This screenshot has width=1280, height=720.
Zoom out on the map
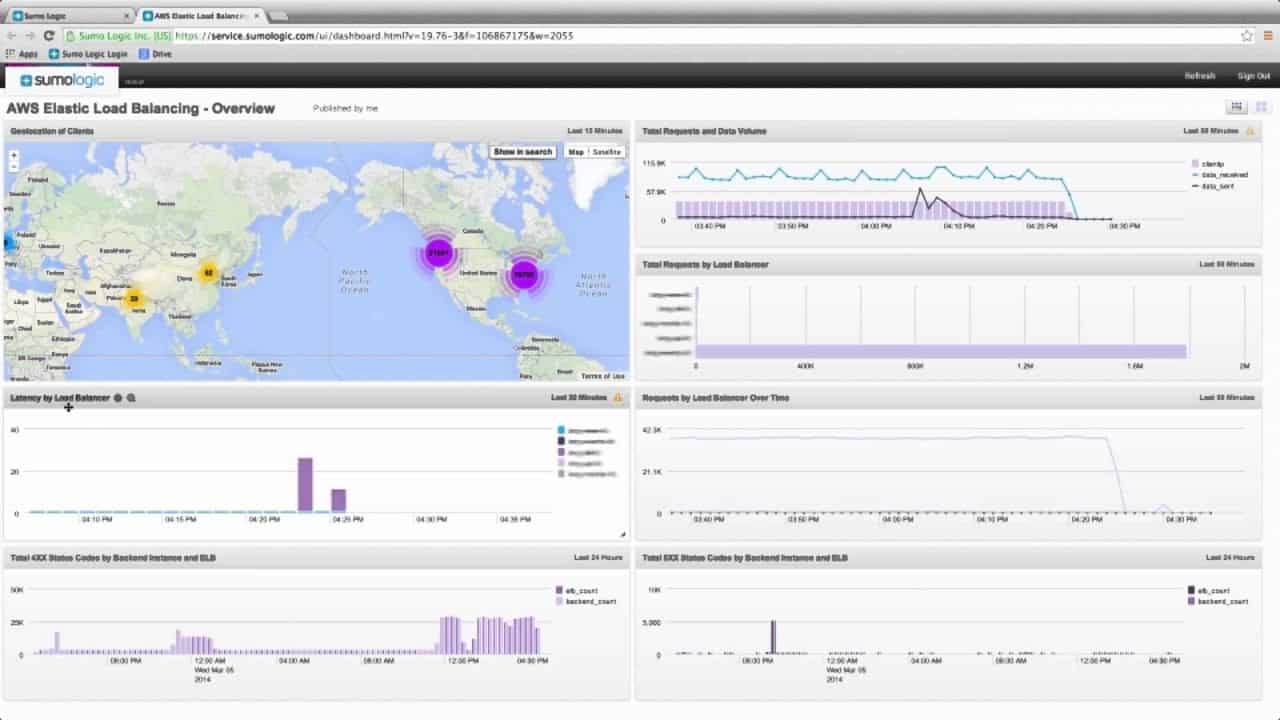(x=13, y=166)
